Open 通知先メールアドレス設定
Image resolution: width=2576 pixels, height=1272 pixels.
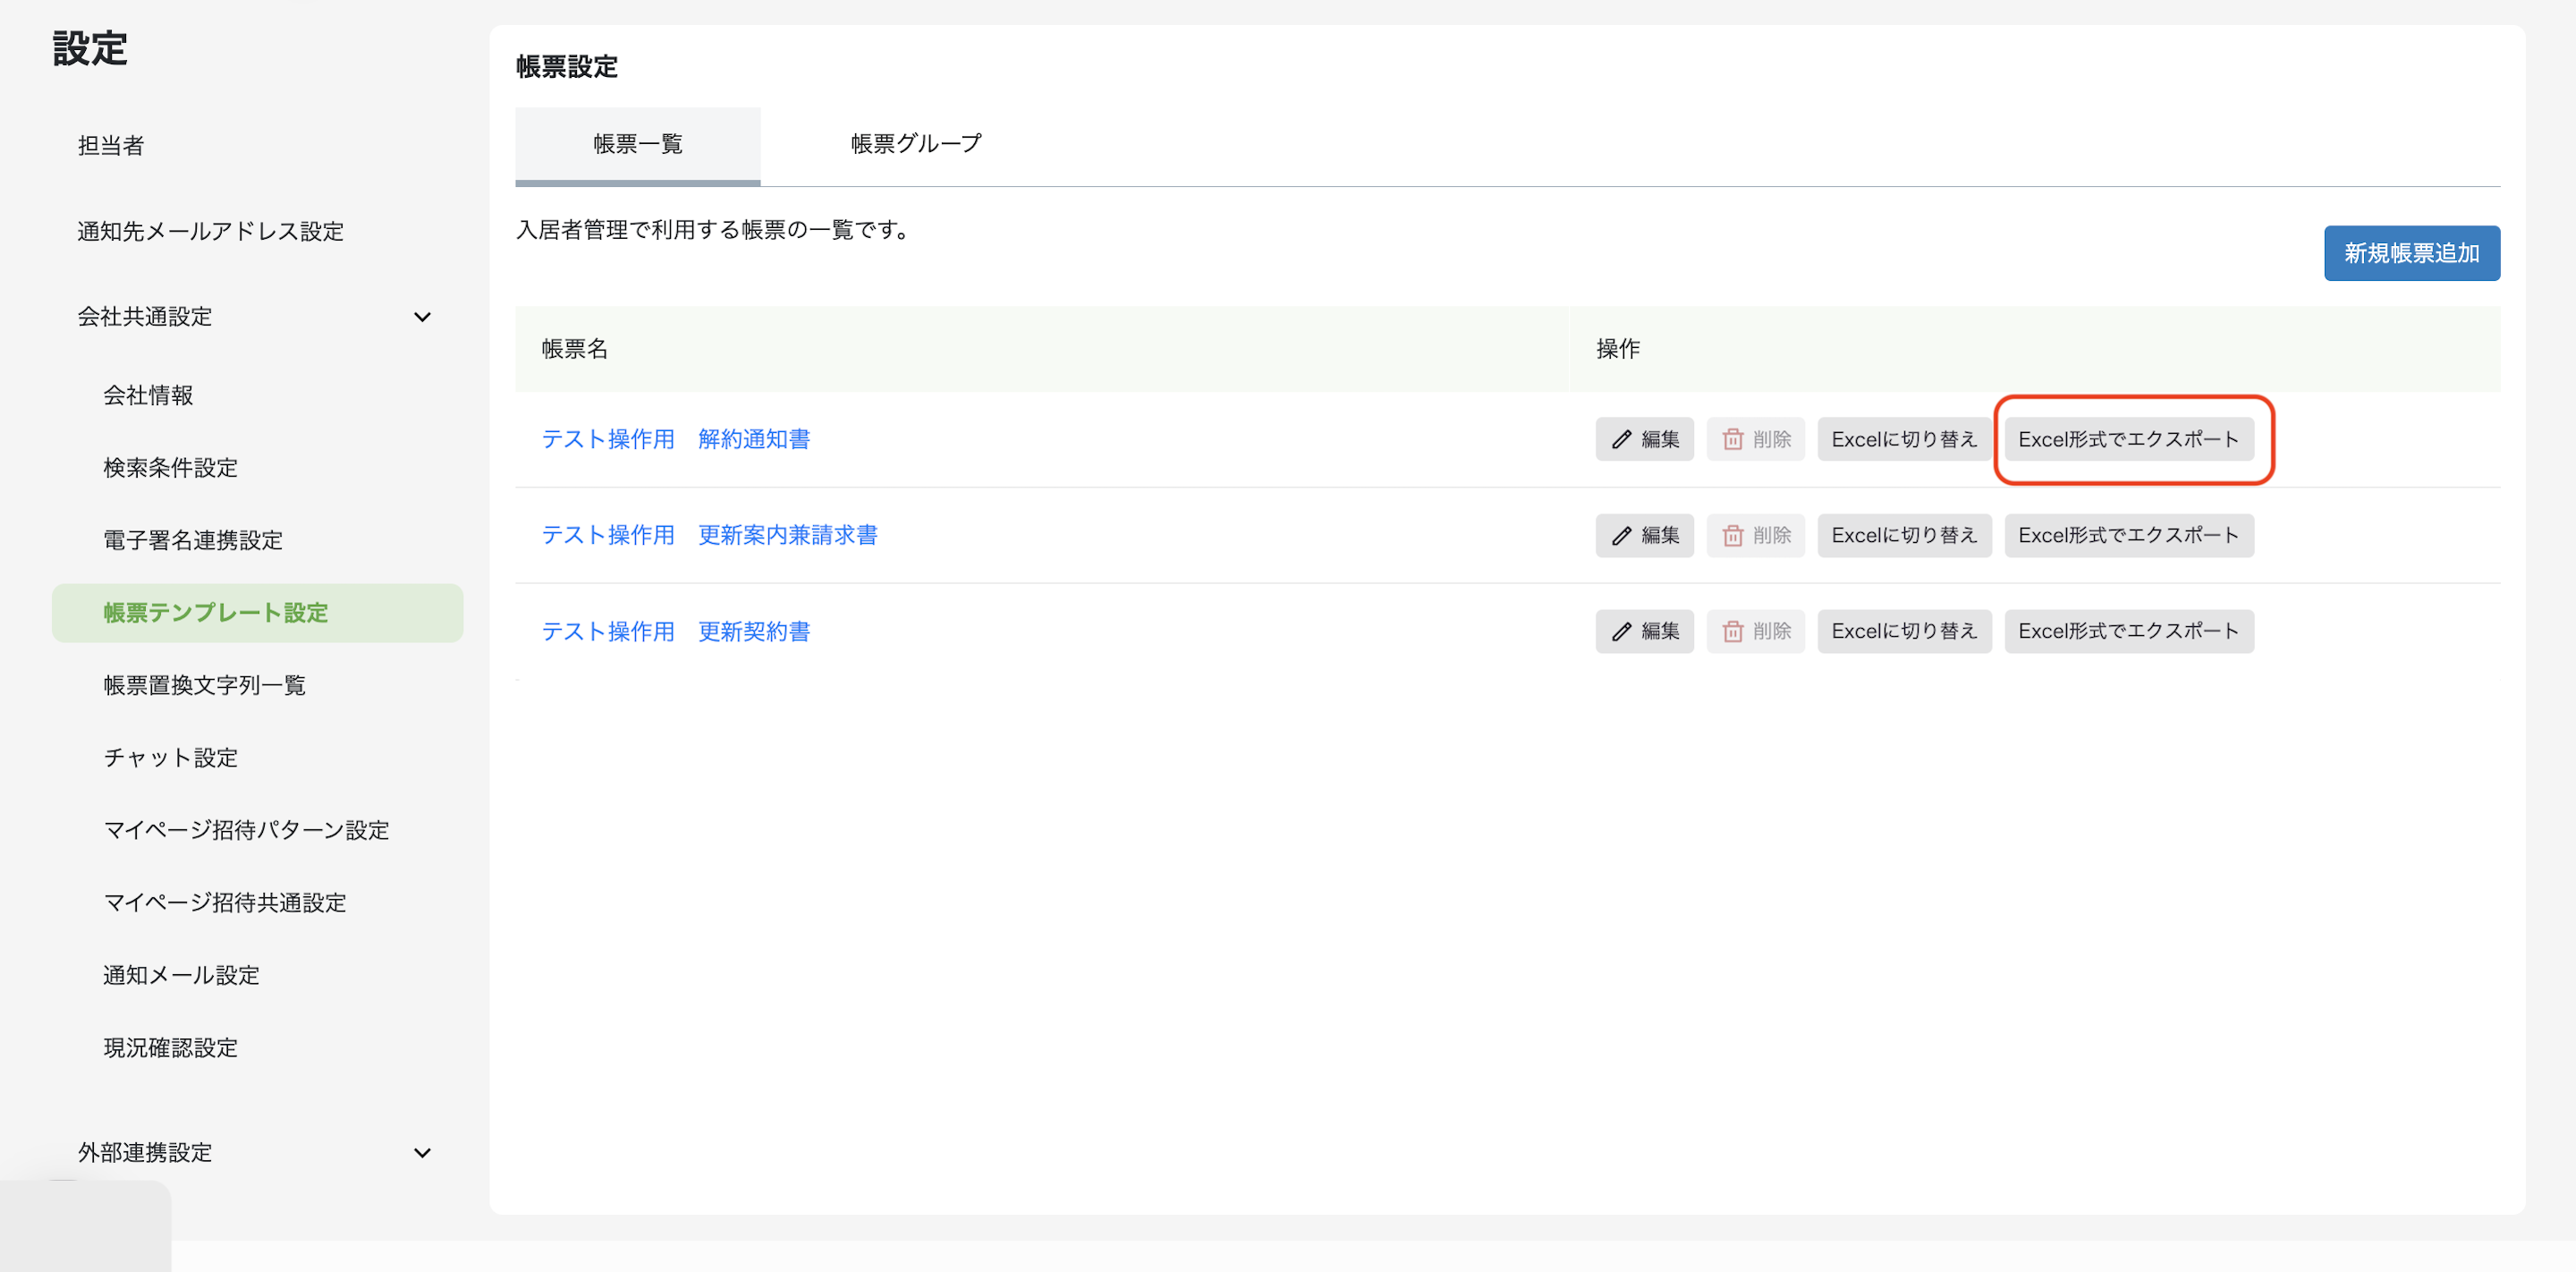[x=211, y=231]
